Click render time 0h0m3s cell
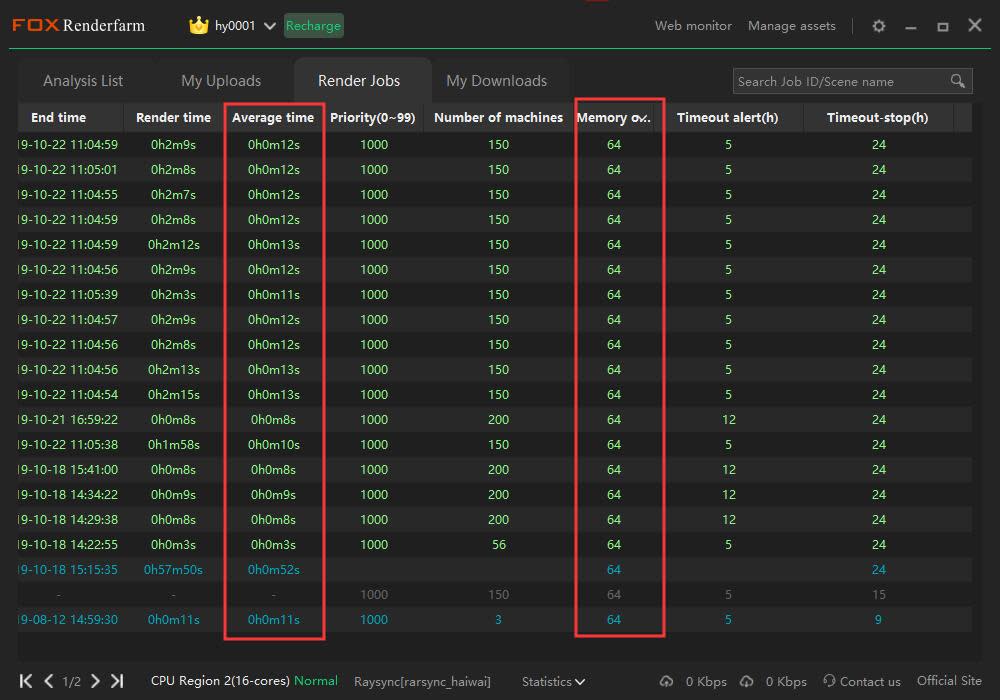1000x700 pixels. click(173, 544)
